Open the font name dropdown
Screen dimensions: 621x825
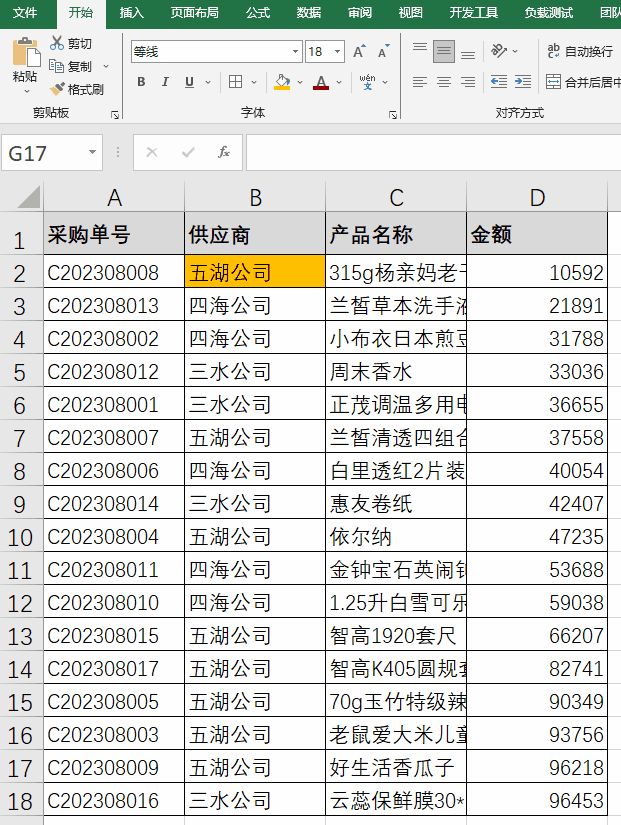coord(295,52)
